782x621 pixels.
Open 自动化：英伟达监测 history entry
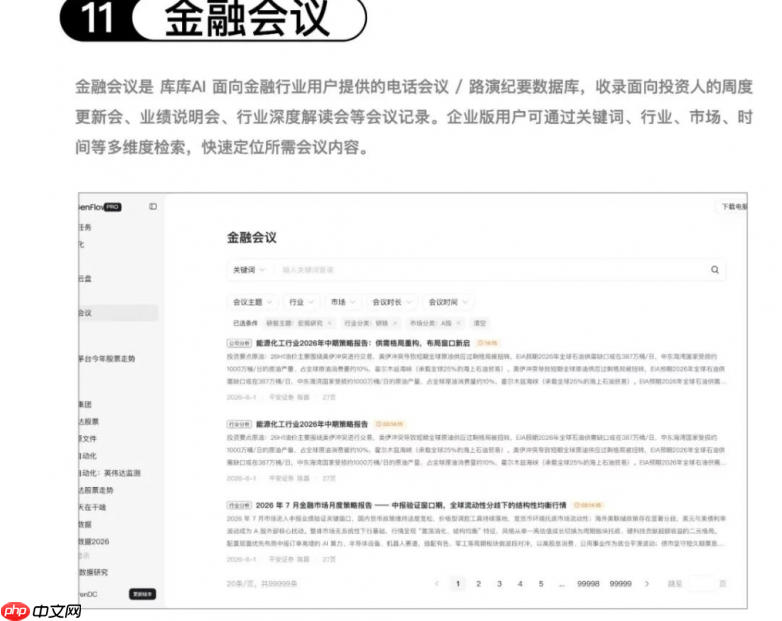pos(110,473)
